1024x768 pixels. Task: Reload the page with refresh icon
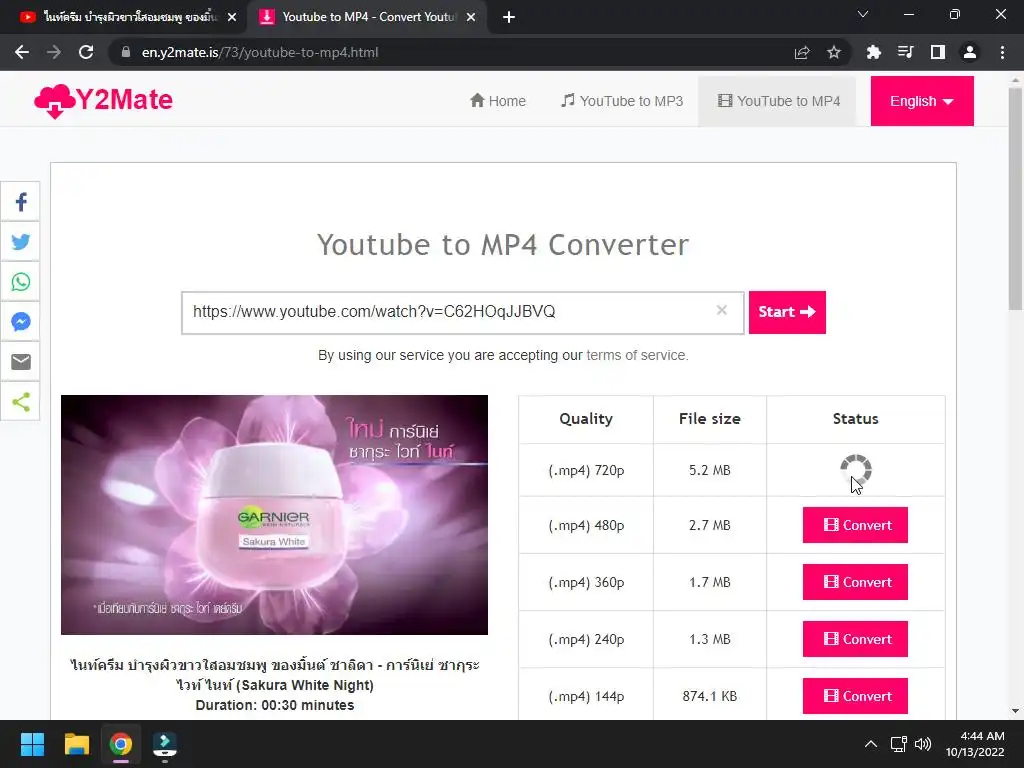point(86,52)
